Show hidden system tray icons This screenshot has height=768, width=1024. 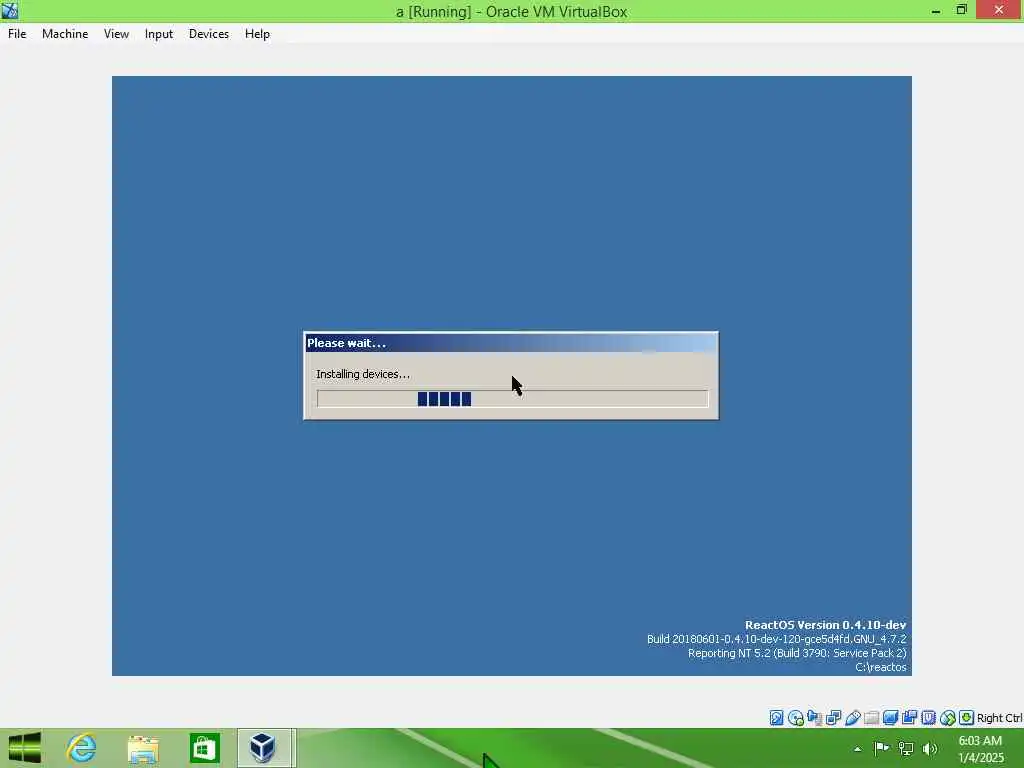tap(857, 749)
